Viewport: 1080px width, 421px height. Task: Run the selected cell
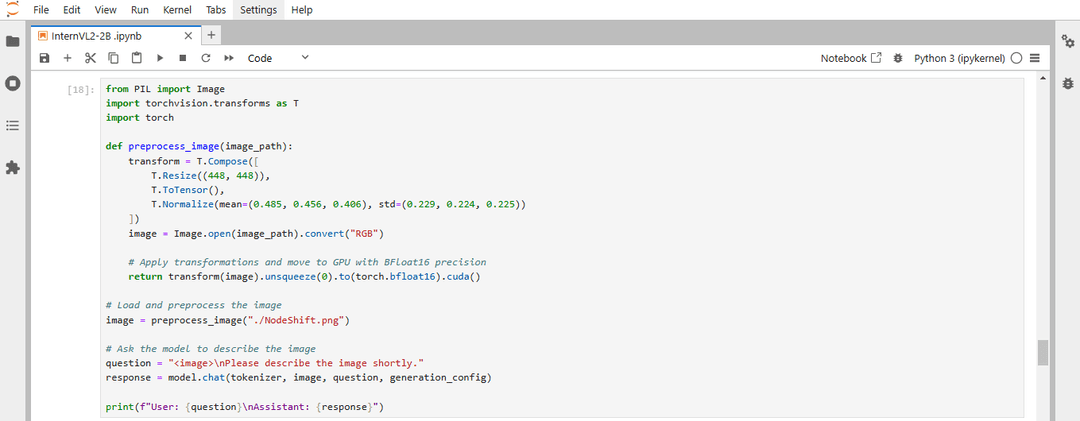point(160,59)
